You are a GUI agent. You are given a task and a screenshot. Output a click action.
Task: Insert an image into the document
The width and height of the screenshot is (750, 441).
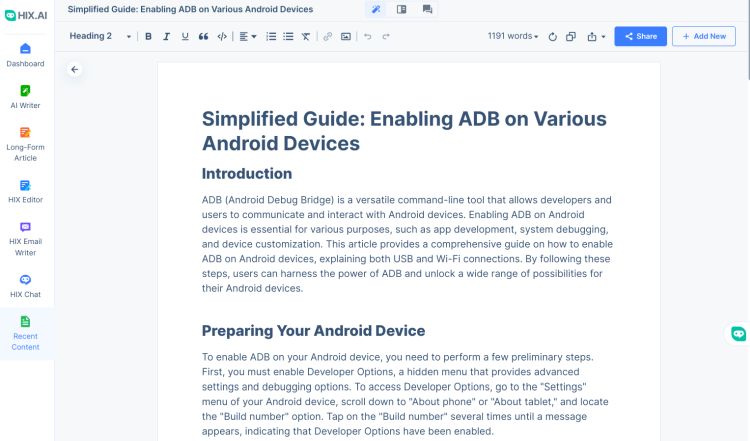[x=346, y=36]
